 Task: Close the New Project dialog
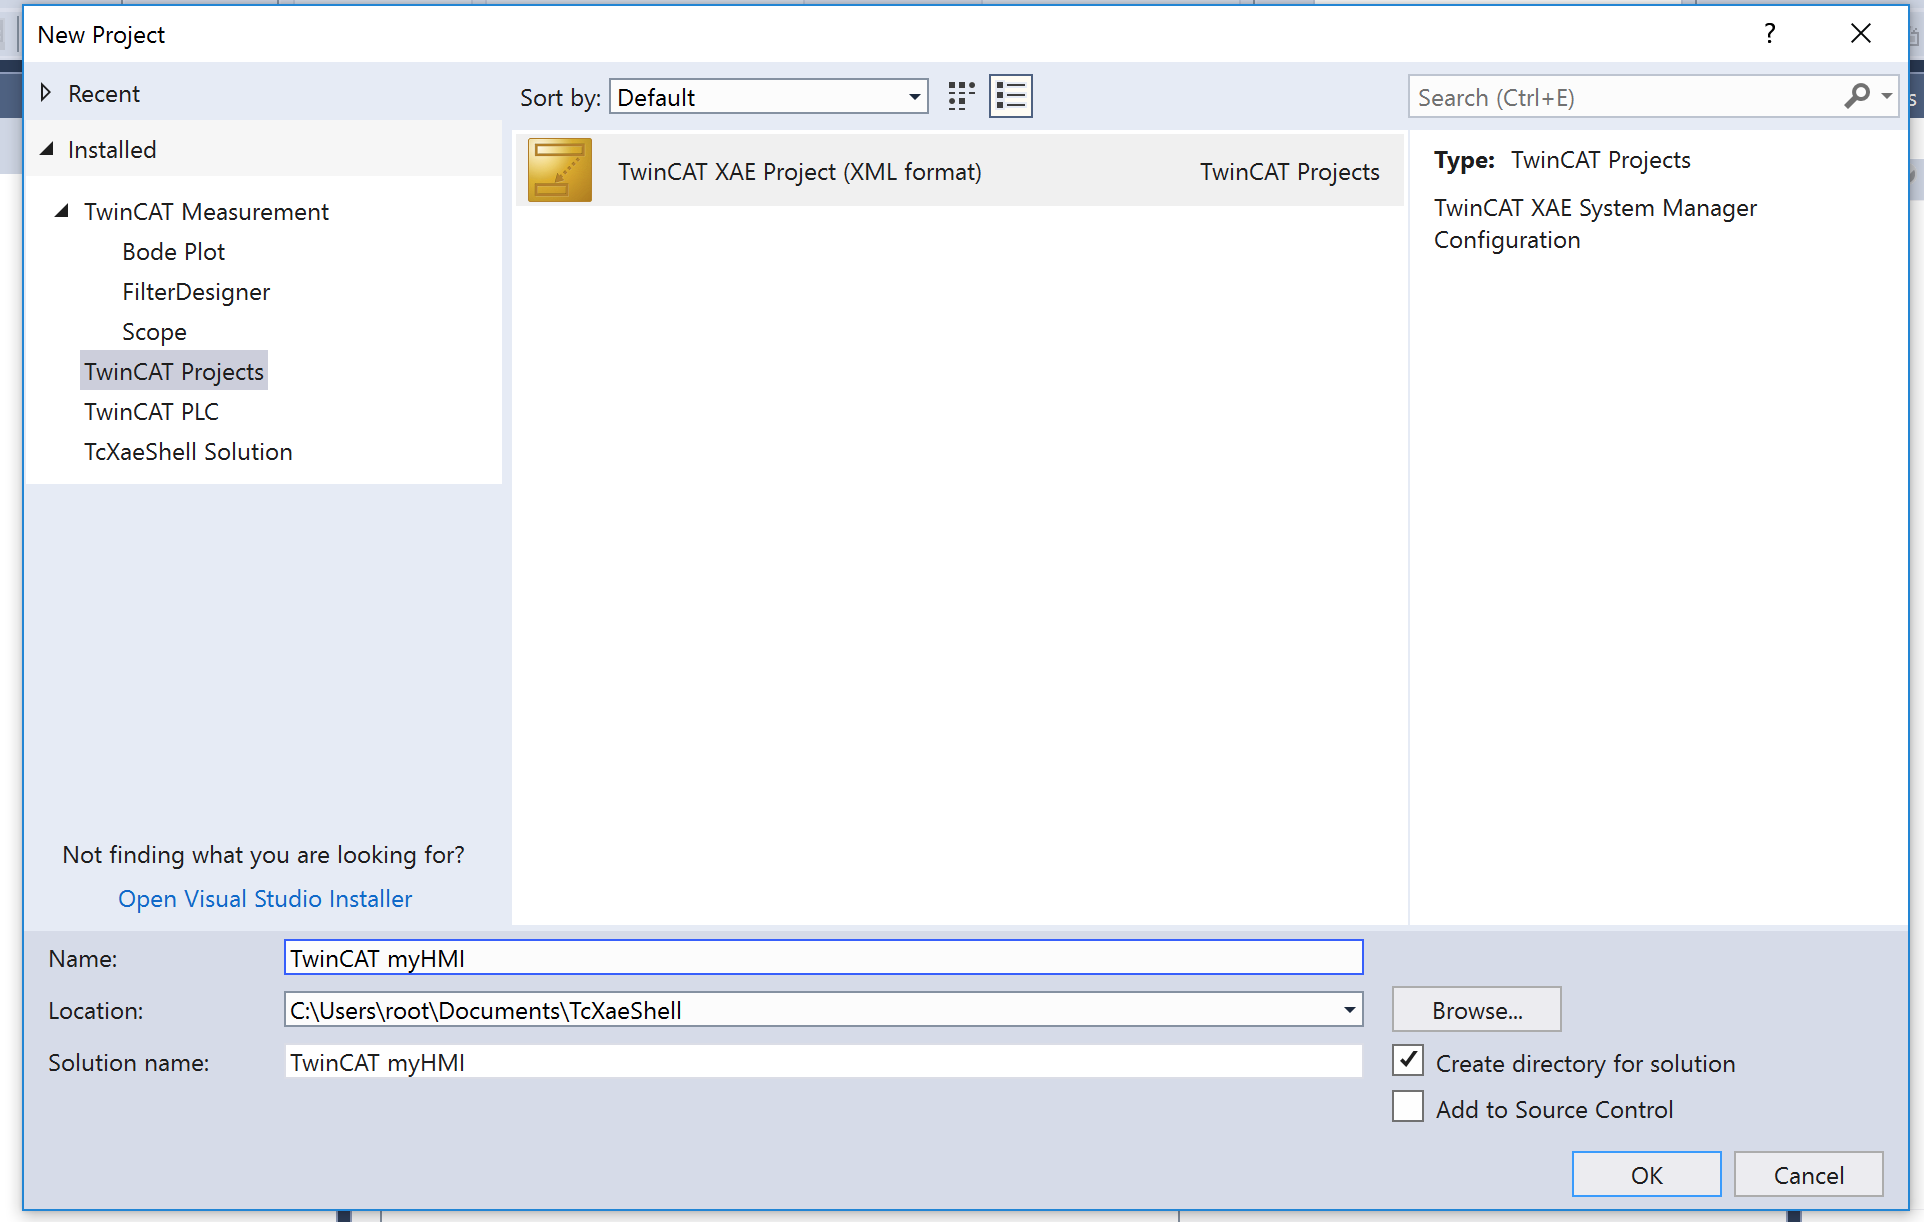(1860, 34)
